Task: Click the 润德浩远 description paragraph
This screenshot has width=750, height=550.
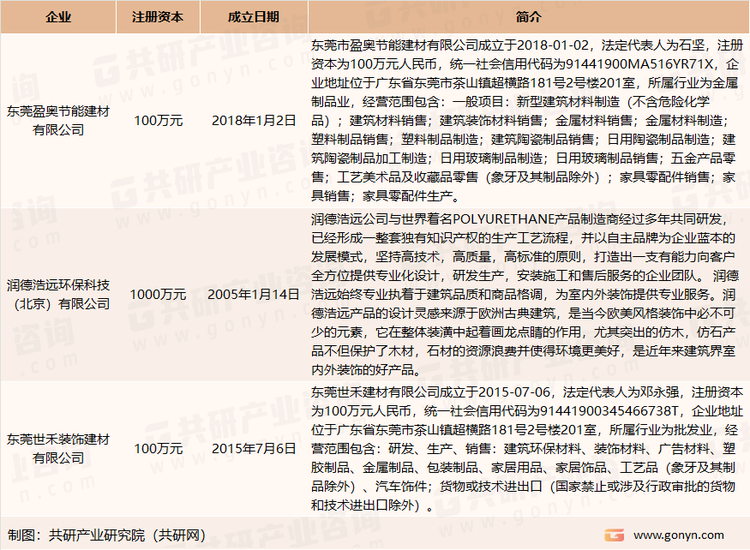Action: (x=524, y=295)
